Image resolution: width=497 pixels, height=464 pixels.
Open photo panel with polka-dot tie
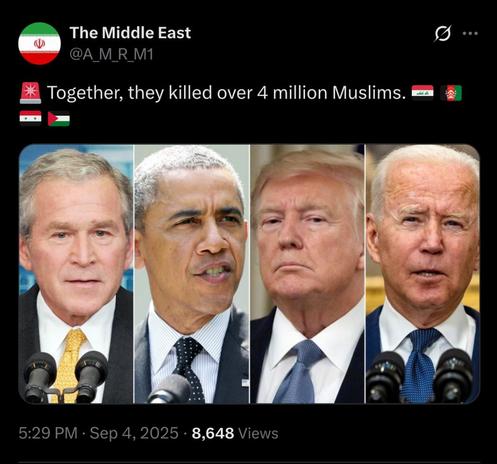[x=192, y=274]
